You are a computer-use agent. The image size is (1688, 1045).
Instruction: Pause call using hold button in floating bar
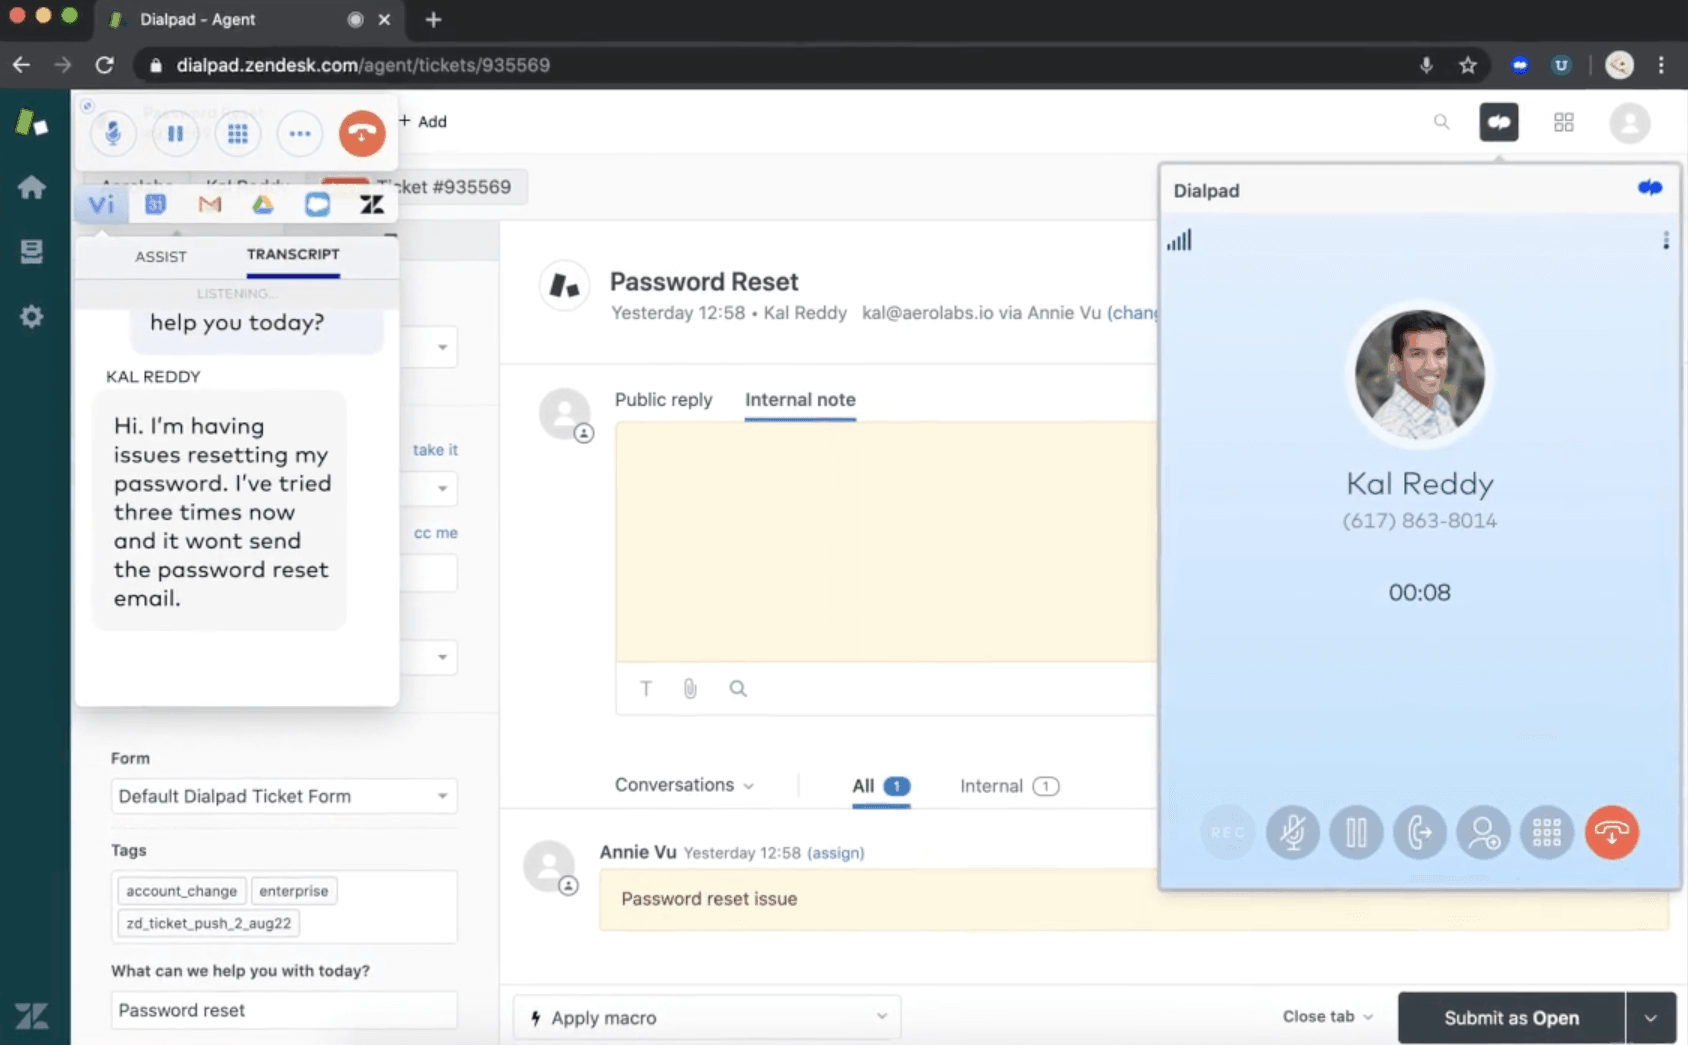pyautogui.click(x=175, y=133)
